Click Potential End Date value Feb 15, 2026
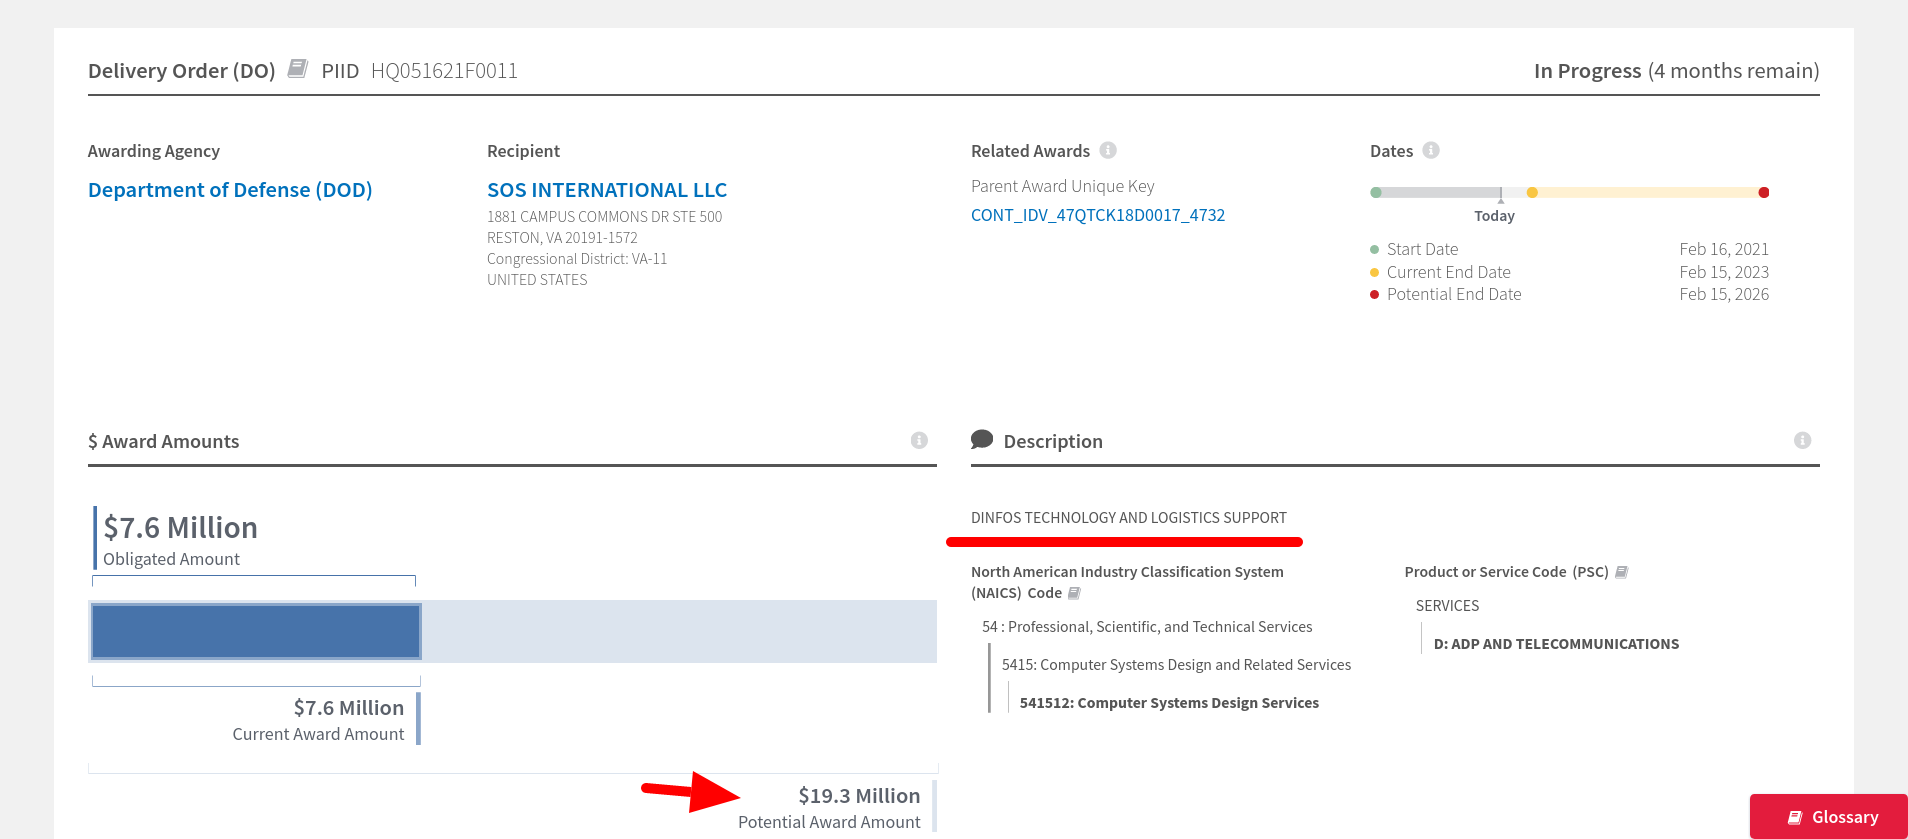 tap(1724, 294)
